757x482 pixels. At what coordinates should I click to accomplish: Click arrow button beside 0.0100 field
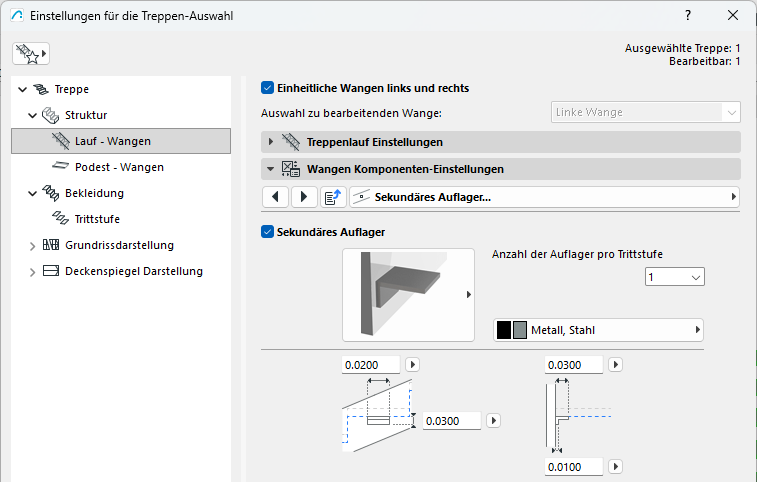617,466
